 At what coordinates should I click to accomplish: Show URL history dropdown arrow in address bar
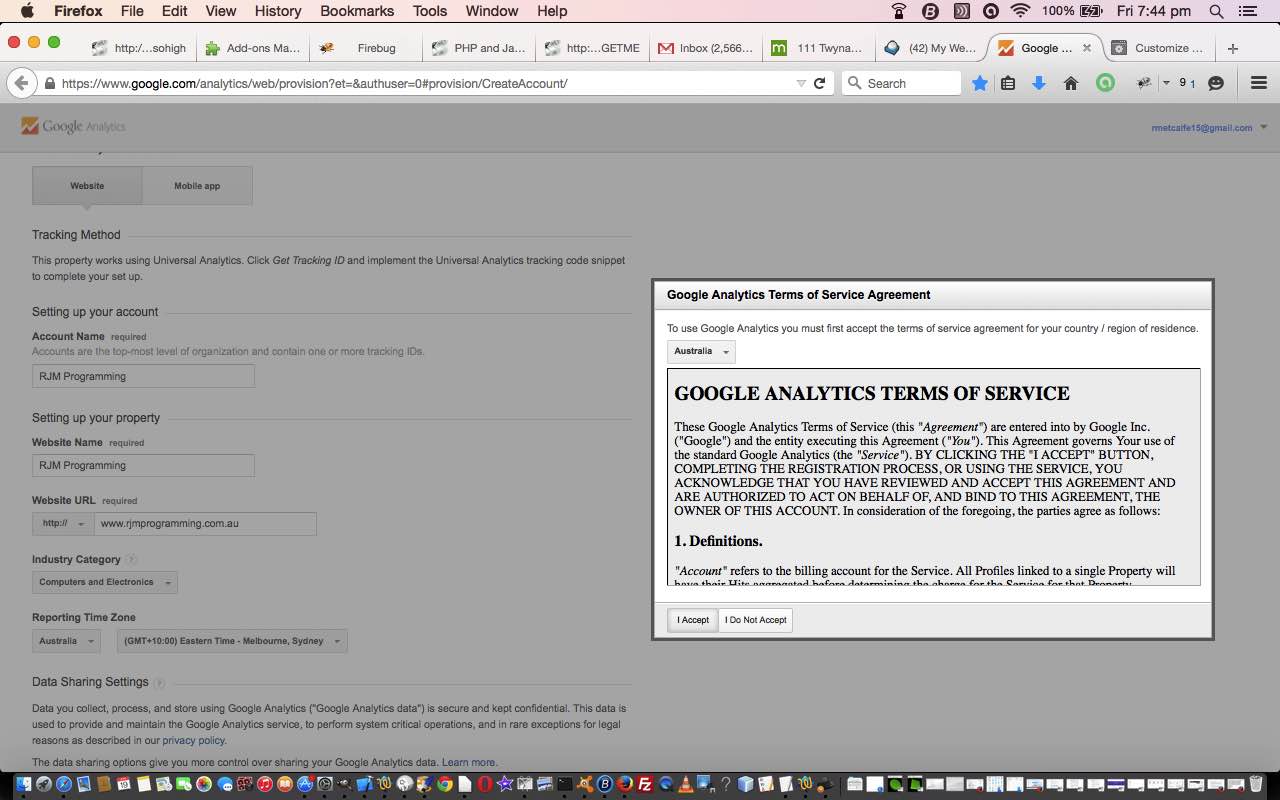pos(801,84)
